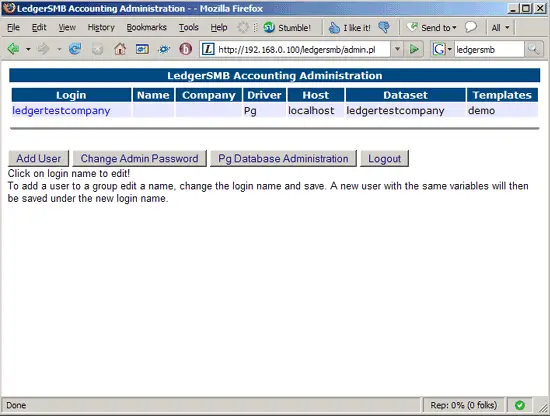
Task: Click the StumbleUpon Stumble! button
Action: tap(287, 27)
